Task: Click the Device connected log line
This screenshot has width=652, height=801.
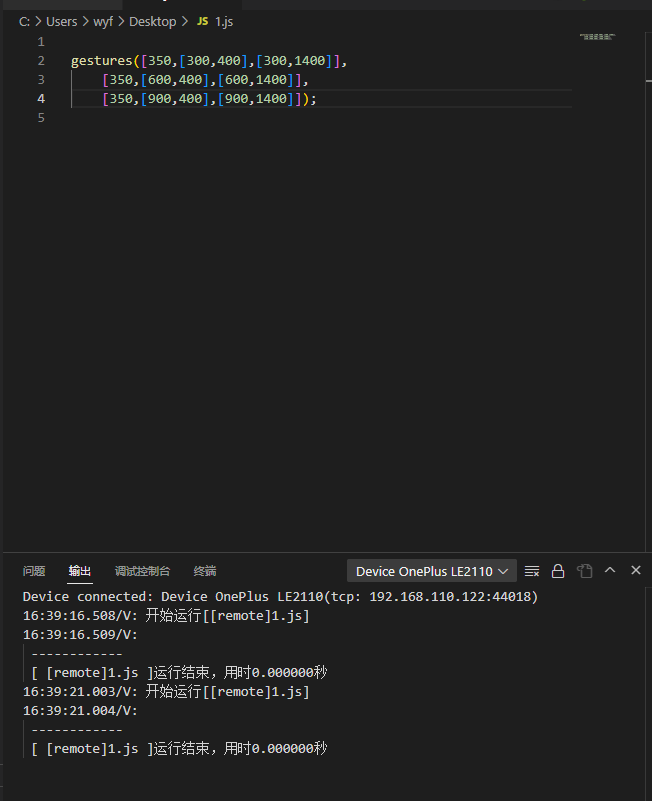Action: (280, 597)
